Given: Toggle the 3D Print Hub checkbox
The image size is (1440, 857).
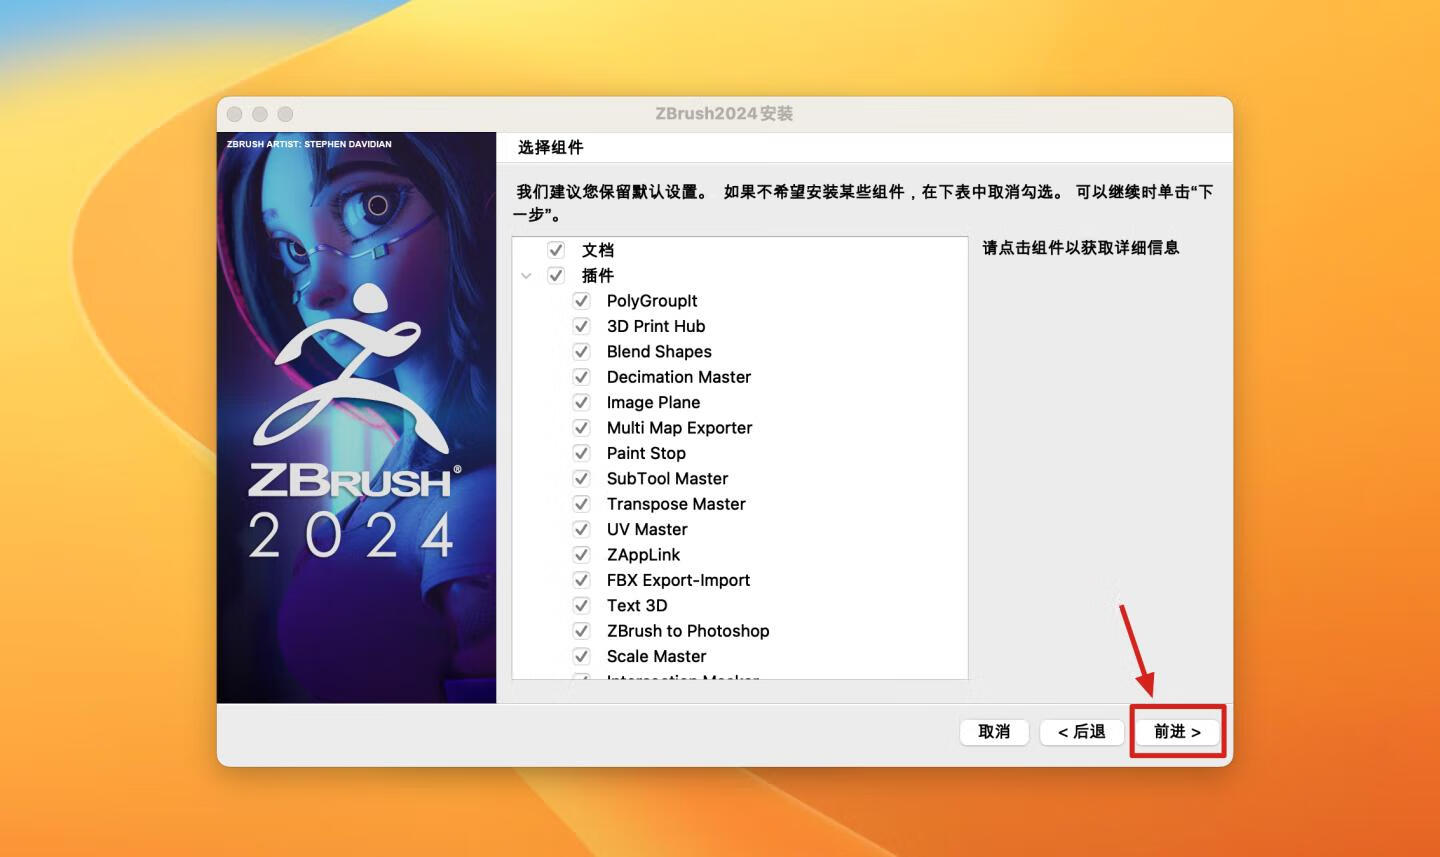Looking at the screenshot, I should pos(581,326).
